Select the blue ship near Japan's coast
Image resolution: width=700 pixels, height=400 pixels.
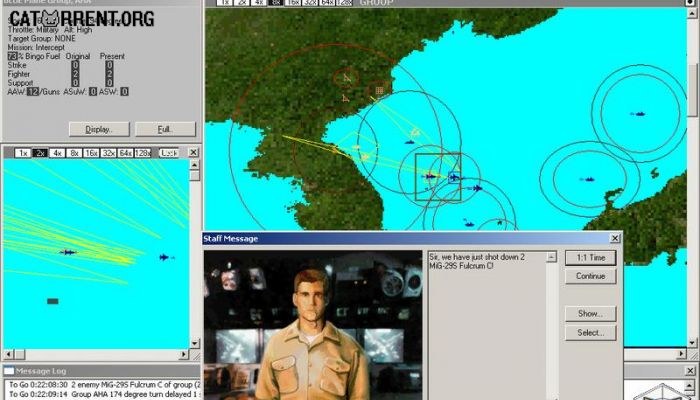[587, 179]
